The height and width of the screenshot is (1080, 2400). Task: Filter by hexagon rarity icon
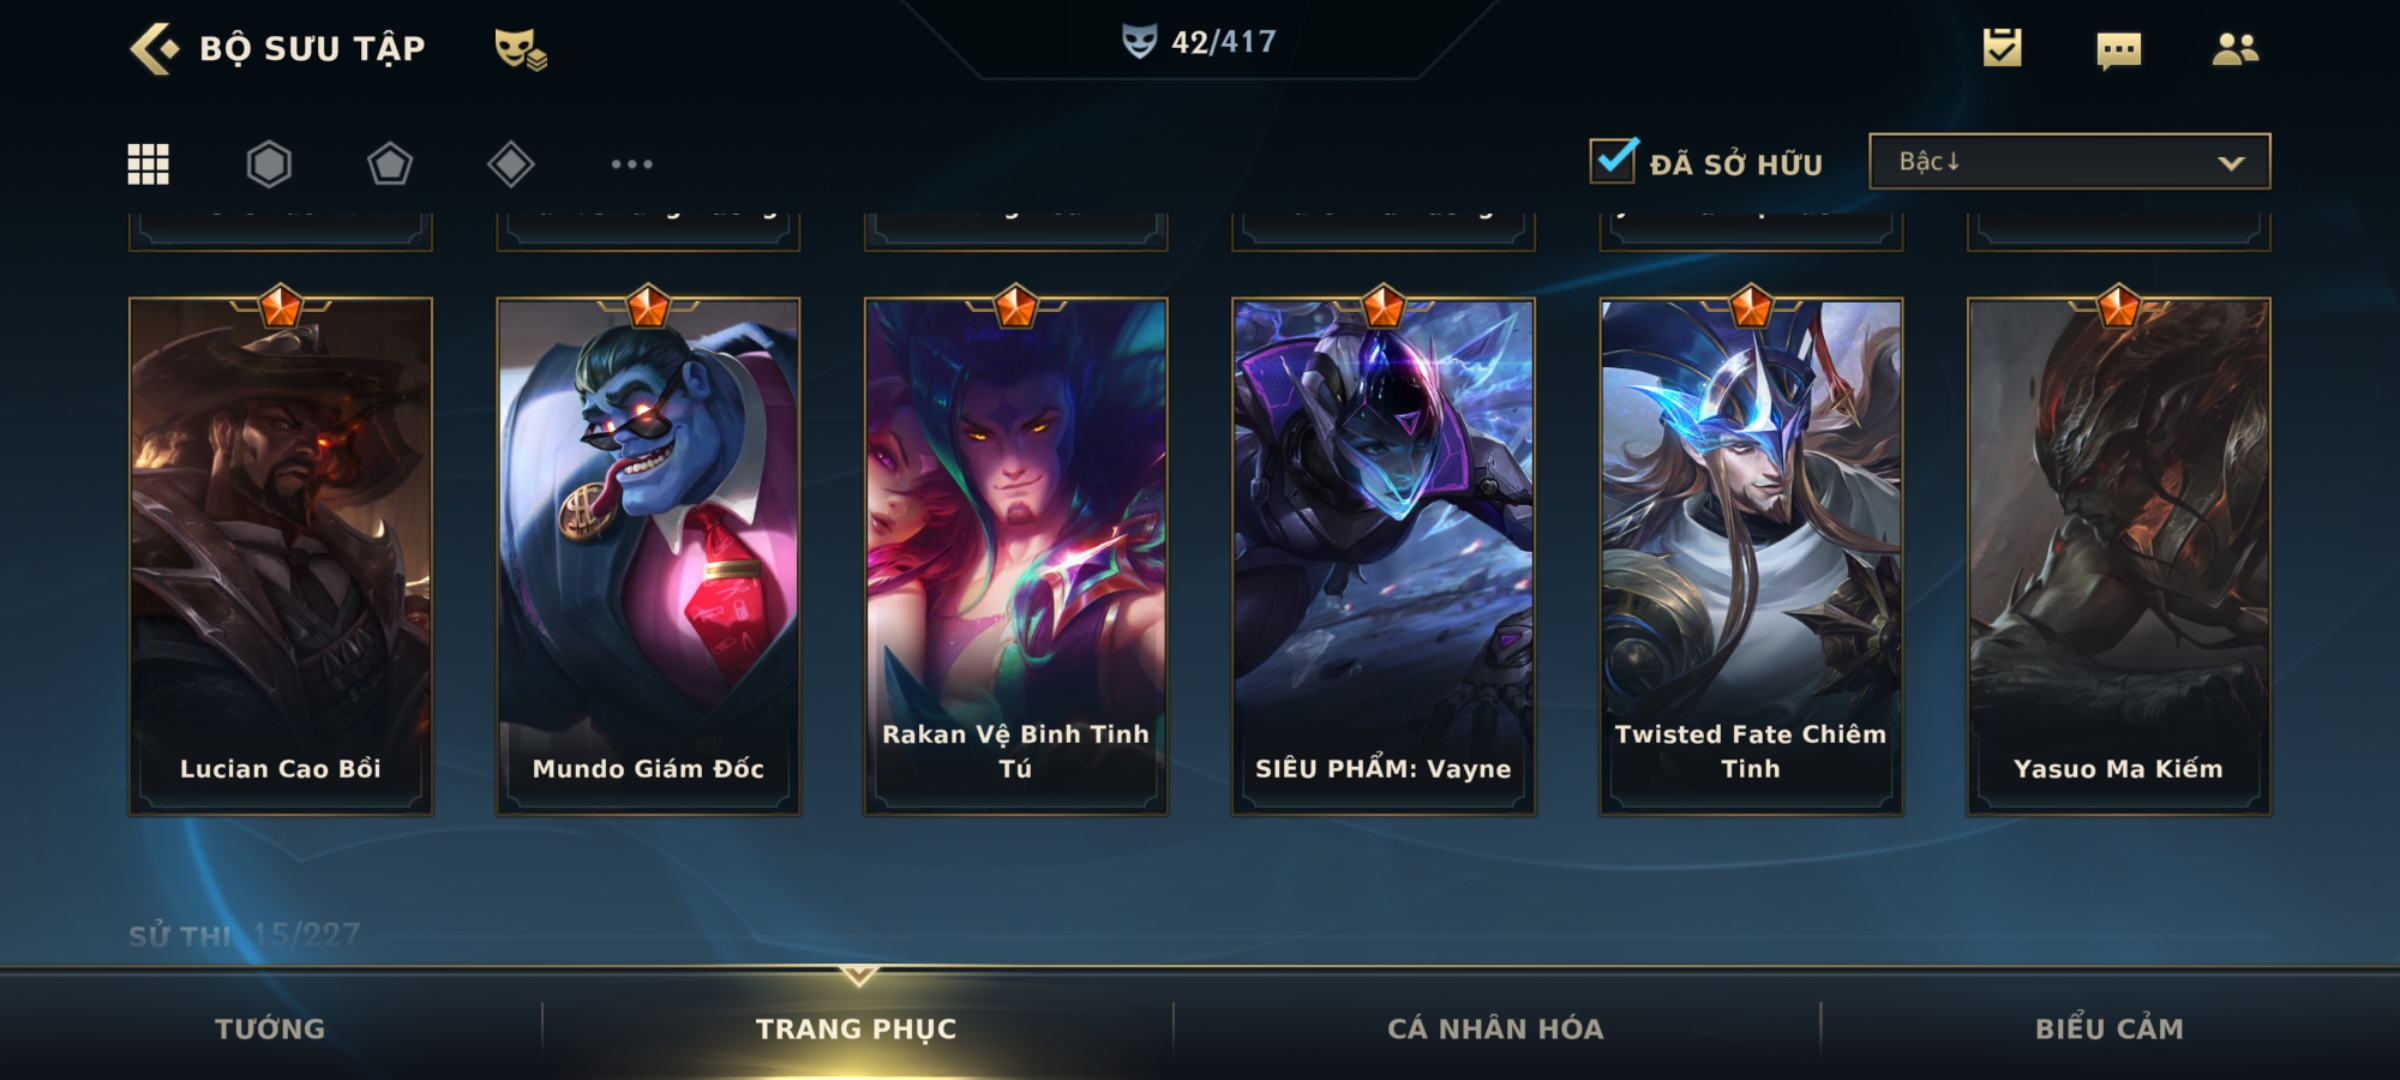point(269,164)
